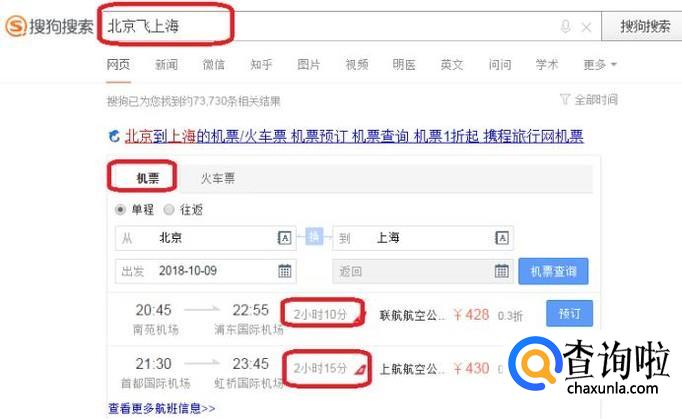682x419 pixels.
Task: Click the 机票查询 button
Action: point(553,272)
